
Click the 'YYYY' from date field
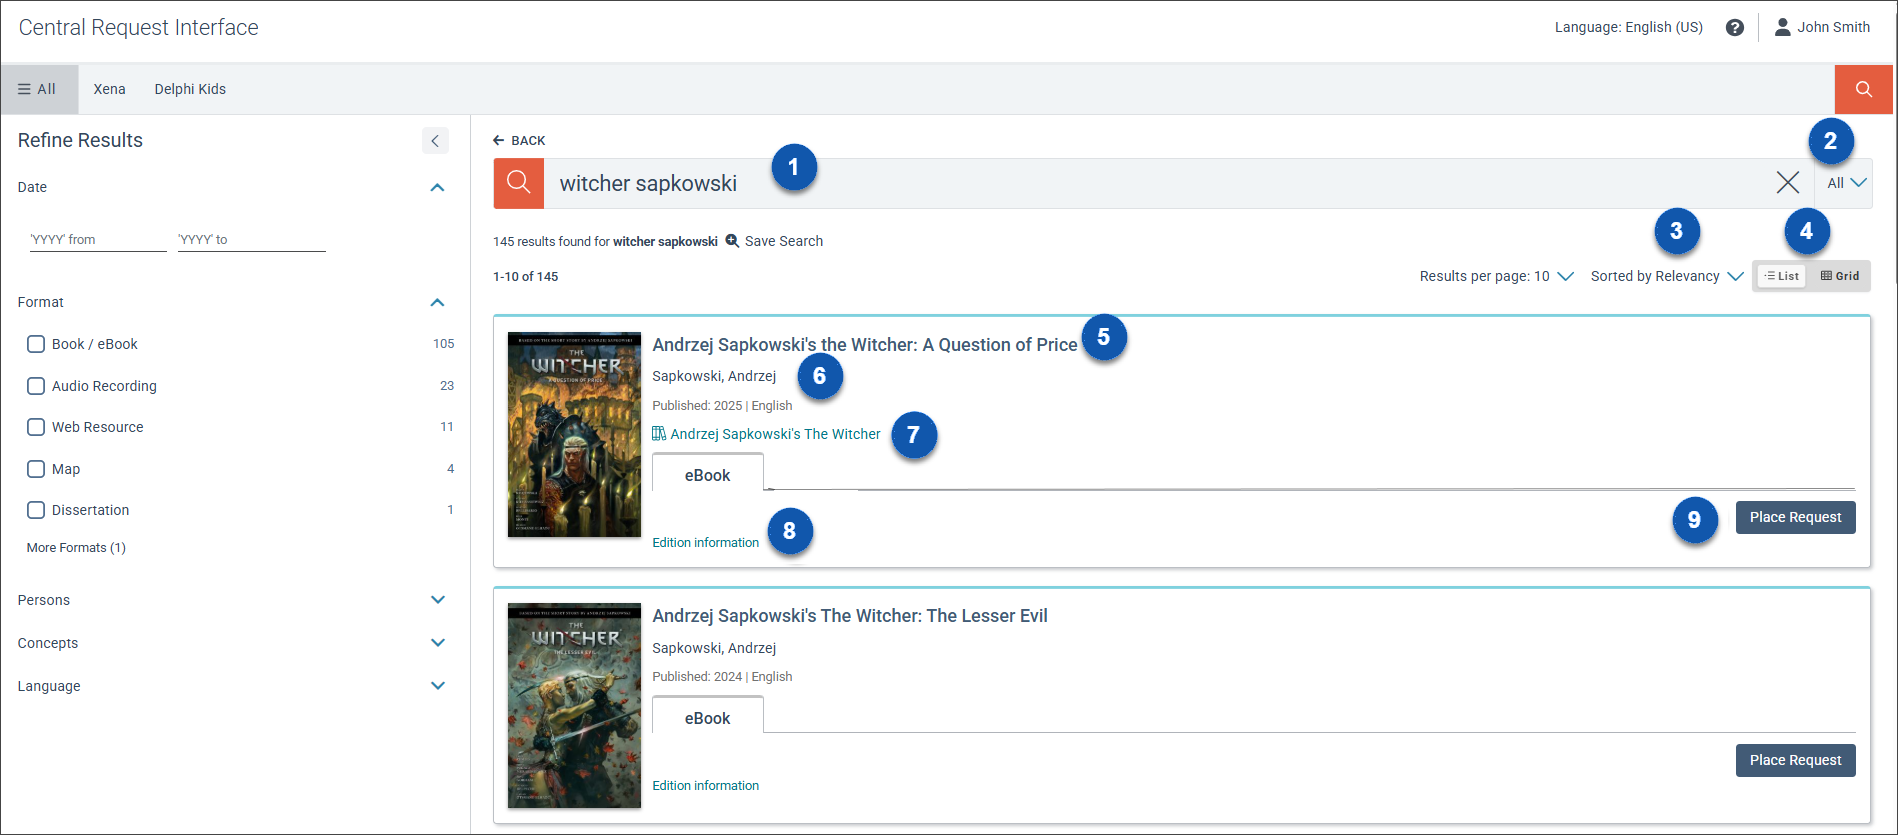pyautogui.click(x=98, y=240)
